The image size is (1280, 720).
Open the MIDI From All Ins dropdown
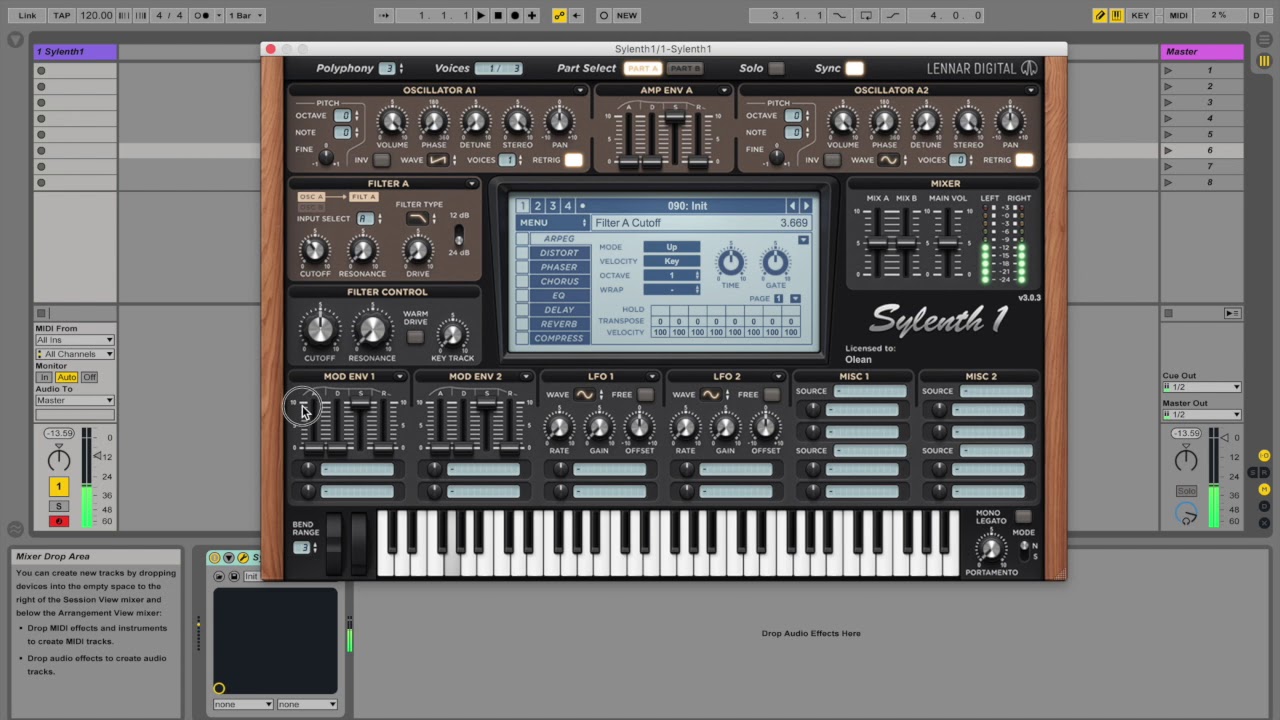75,340
